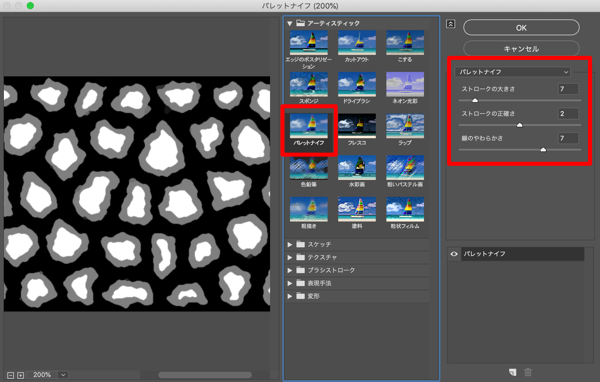Select the 粗描き filter thumbnail

(x=309, y=209)
